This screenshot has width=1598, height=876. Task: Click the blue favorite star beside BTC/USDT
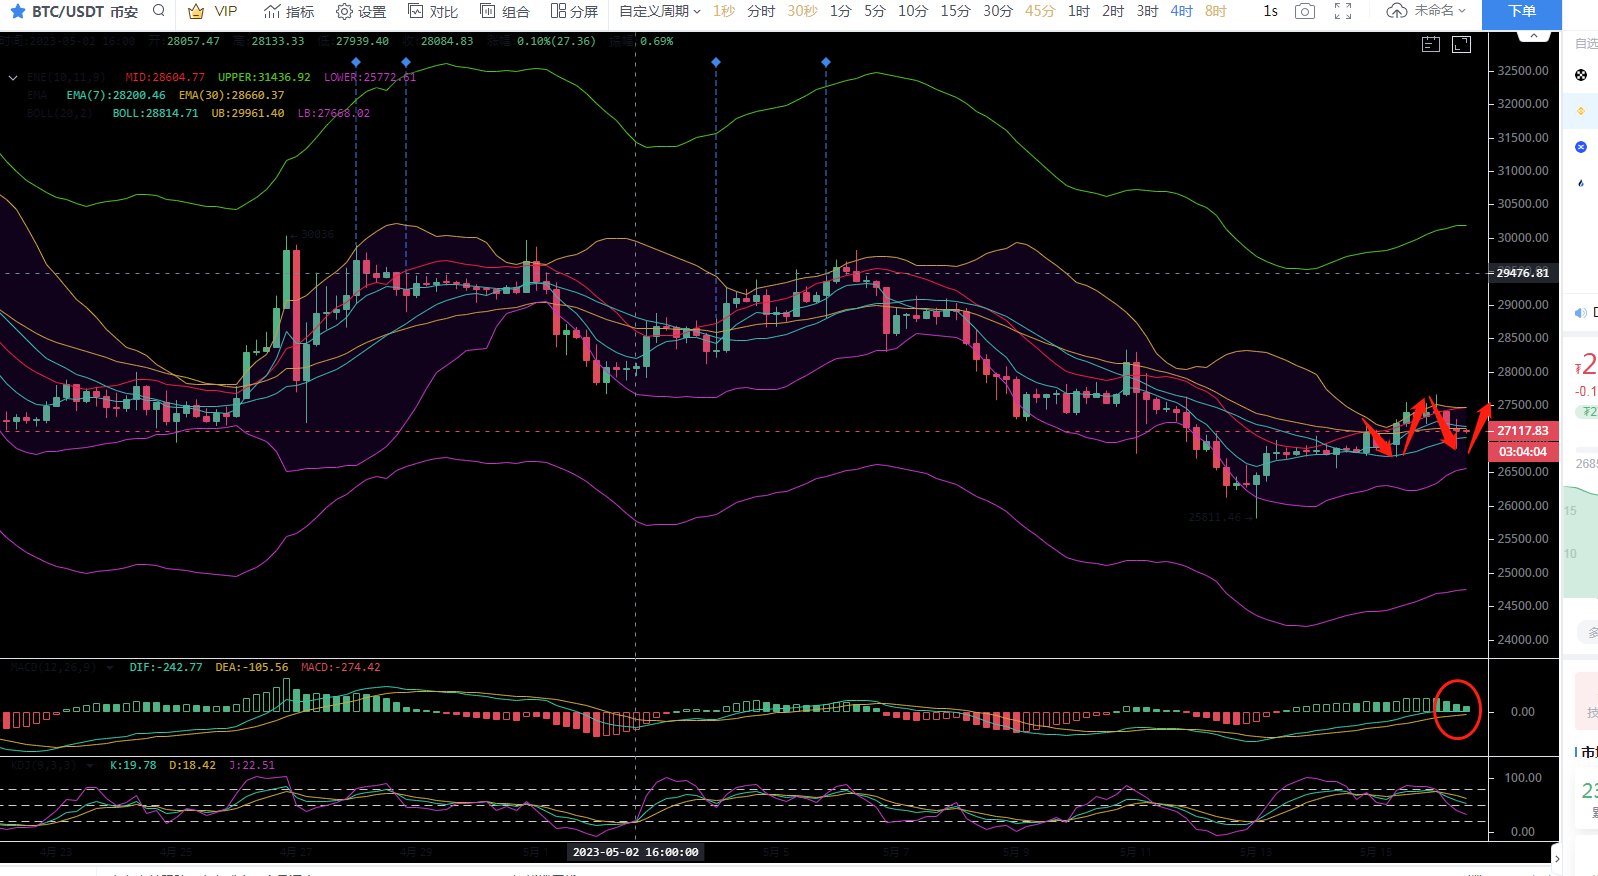point(17,12)
